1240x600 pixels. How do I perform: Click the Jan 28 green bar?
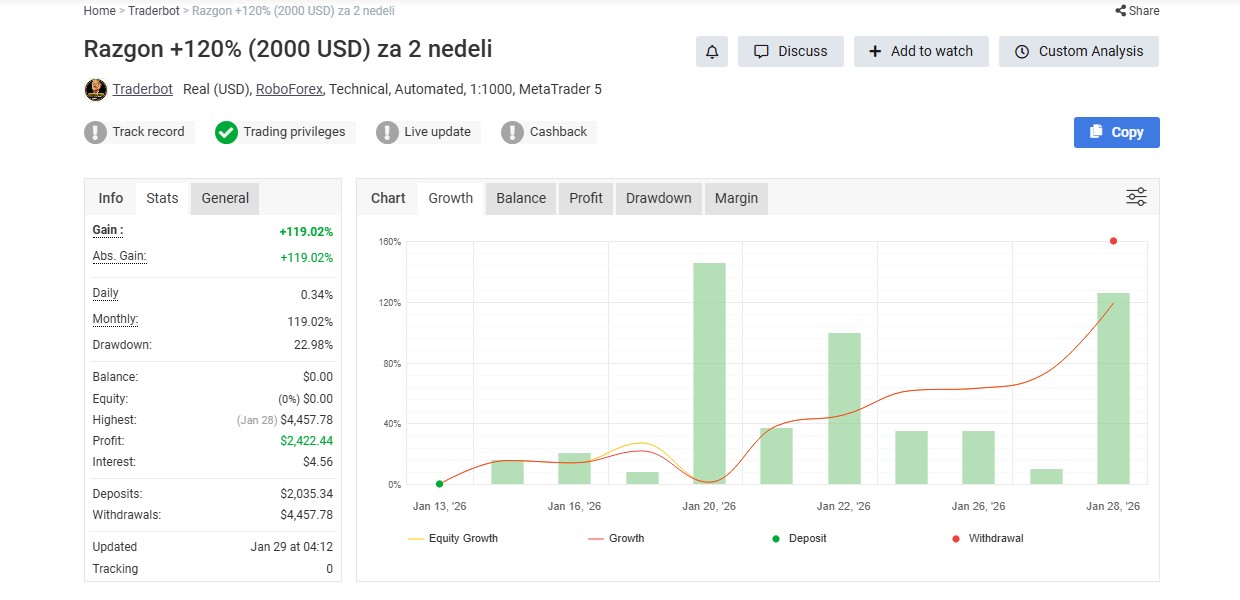click(1113, 388)
